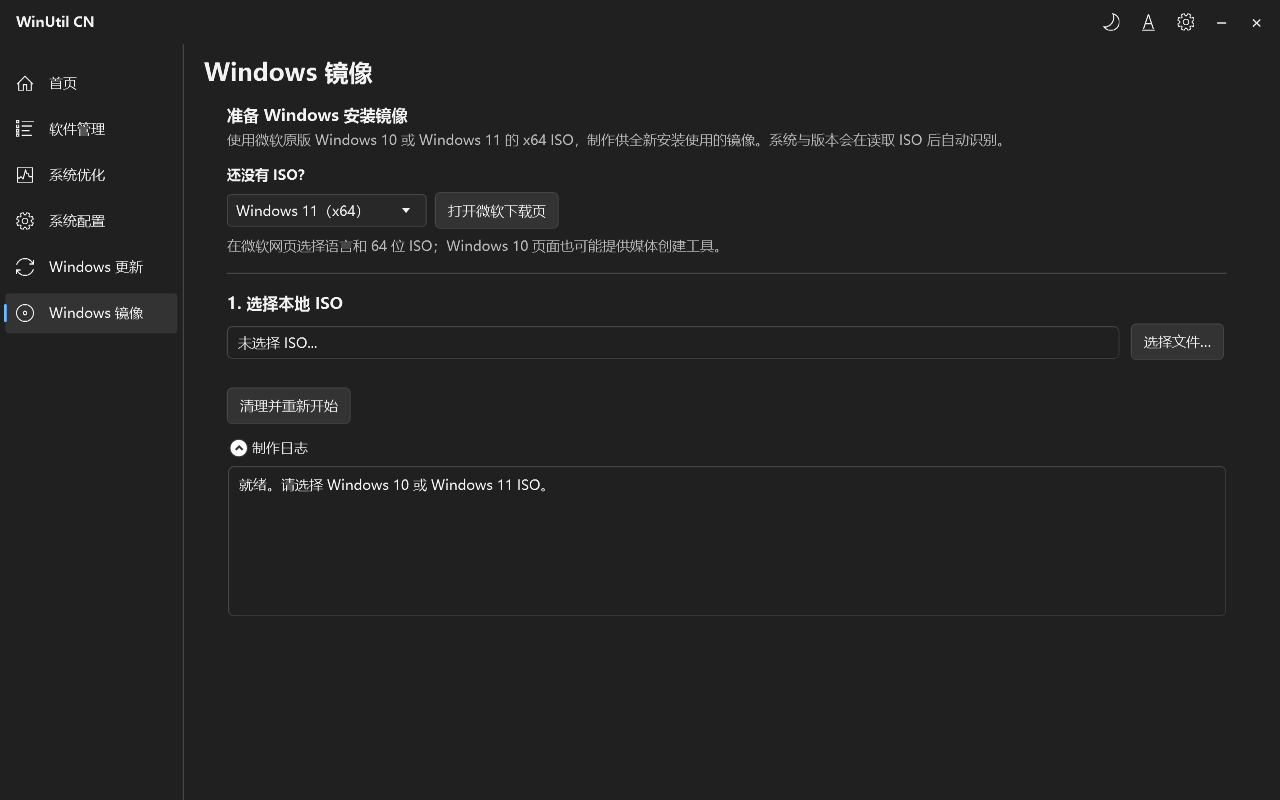Open the 软件管理 section

coord(91,129)
